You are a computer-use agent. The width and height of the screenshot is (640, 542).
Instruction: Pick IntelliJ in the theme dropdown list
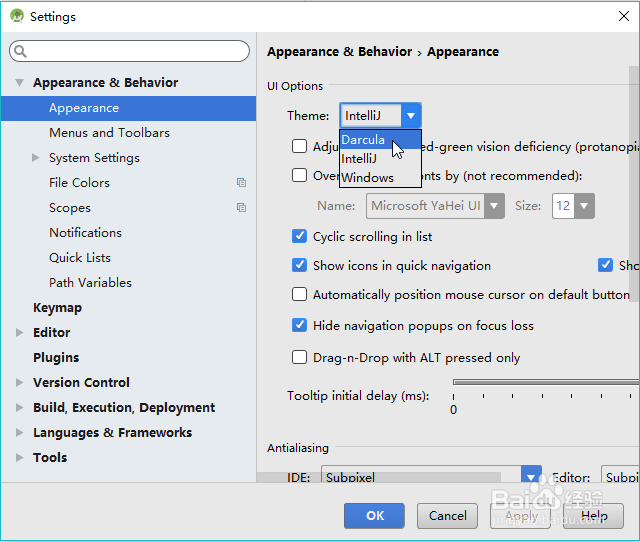(x=359, y=158)
